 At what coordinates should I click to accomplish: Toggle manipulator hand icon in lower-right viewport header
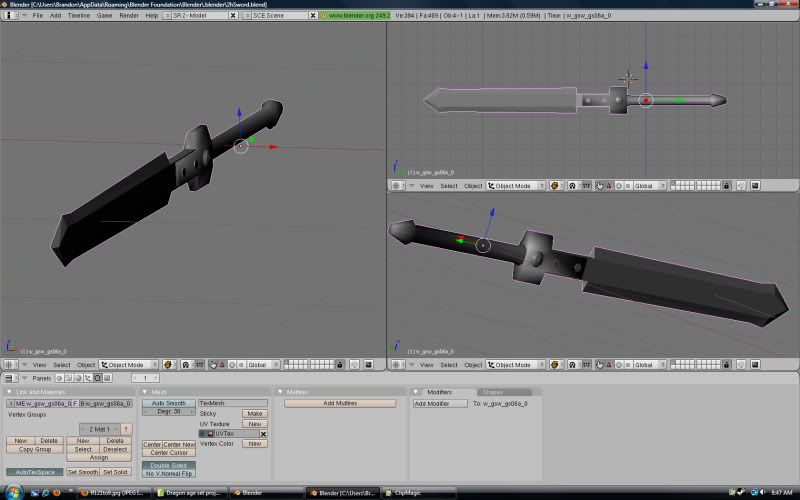[x=599, y=365]
